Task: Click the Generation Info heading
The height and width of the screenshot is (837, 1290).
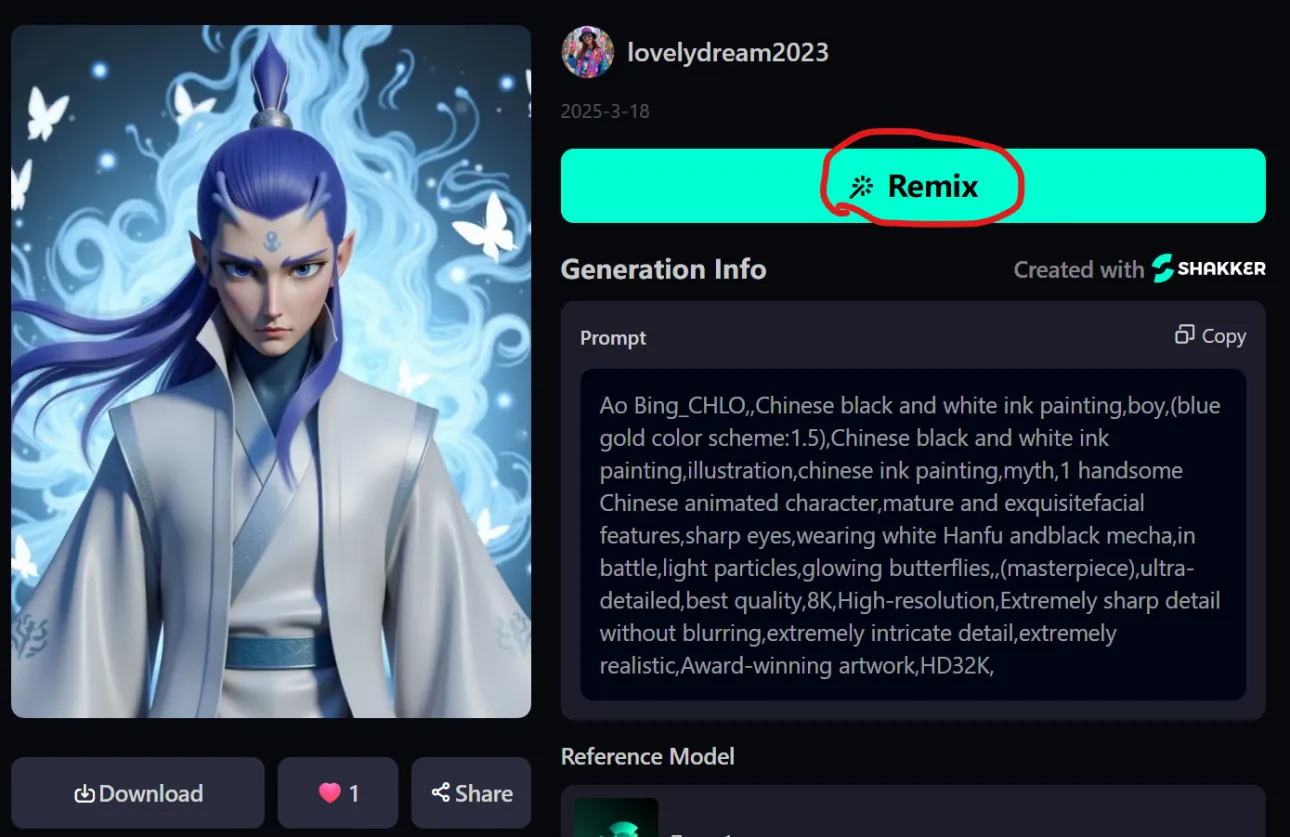Action: click(664, 269)
